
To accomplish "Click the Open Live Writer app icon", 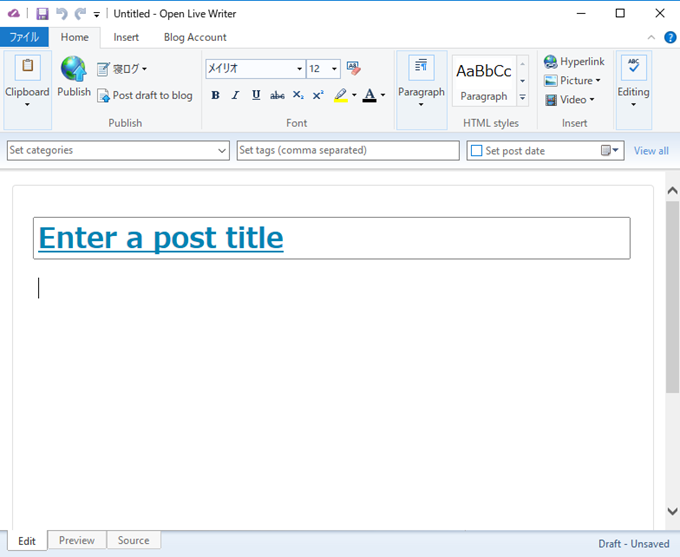I will [x=13, y=13].
